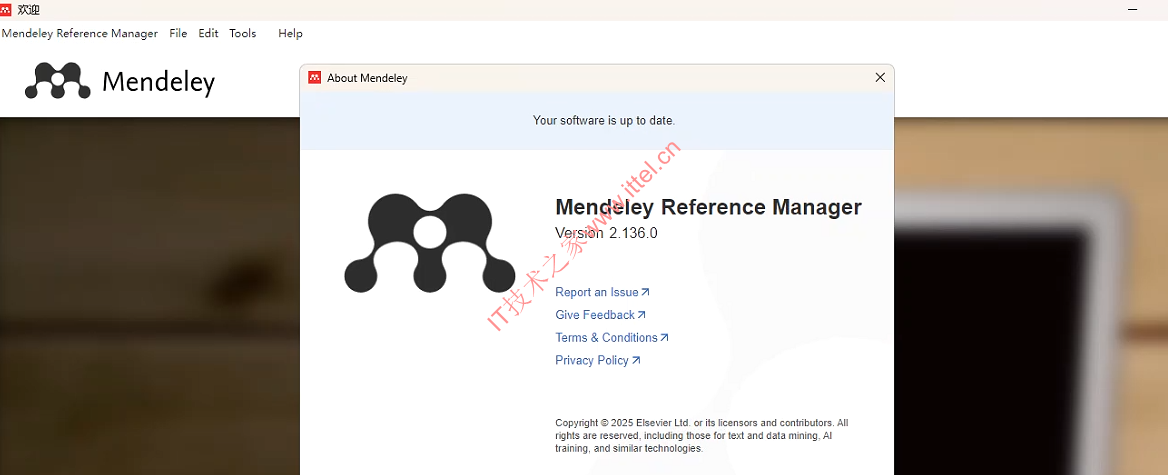Click the red app icon in main window title bar

6,10
